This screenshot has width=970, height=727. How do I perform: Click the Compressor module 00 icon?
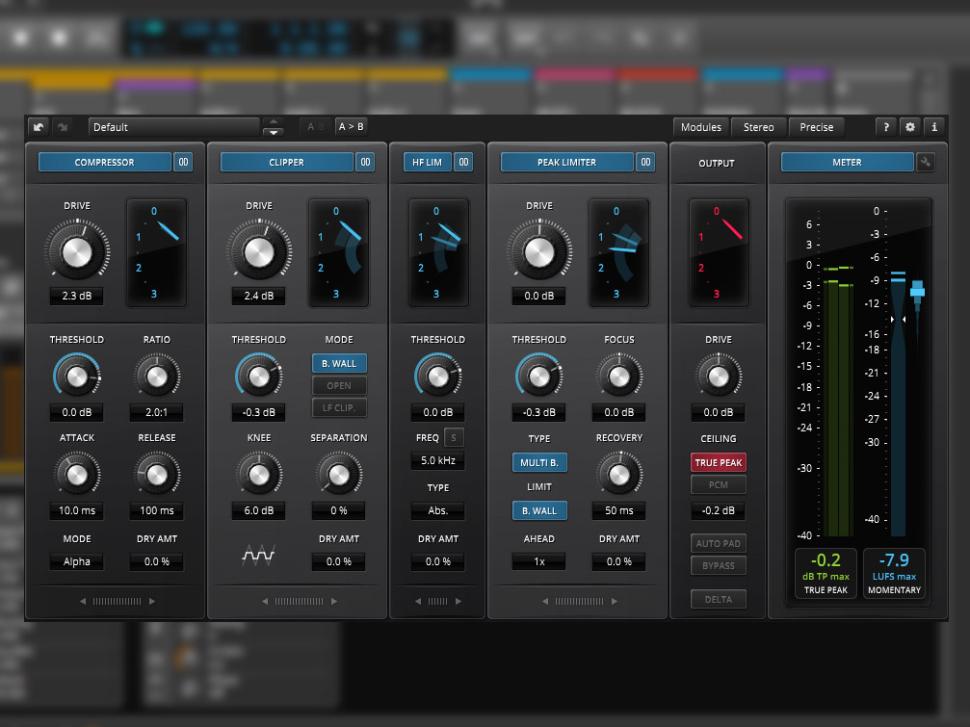[183, 162]
